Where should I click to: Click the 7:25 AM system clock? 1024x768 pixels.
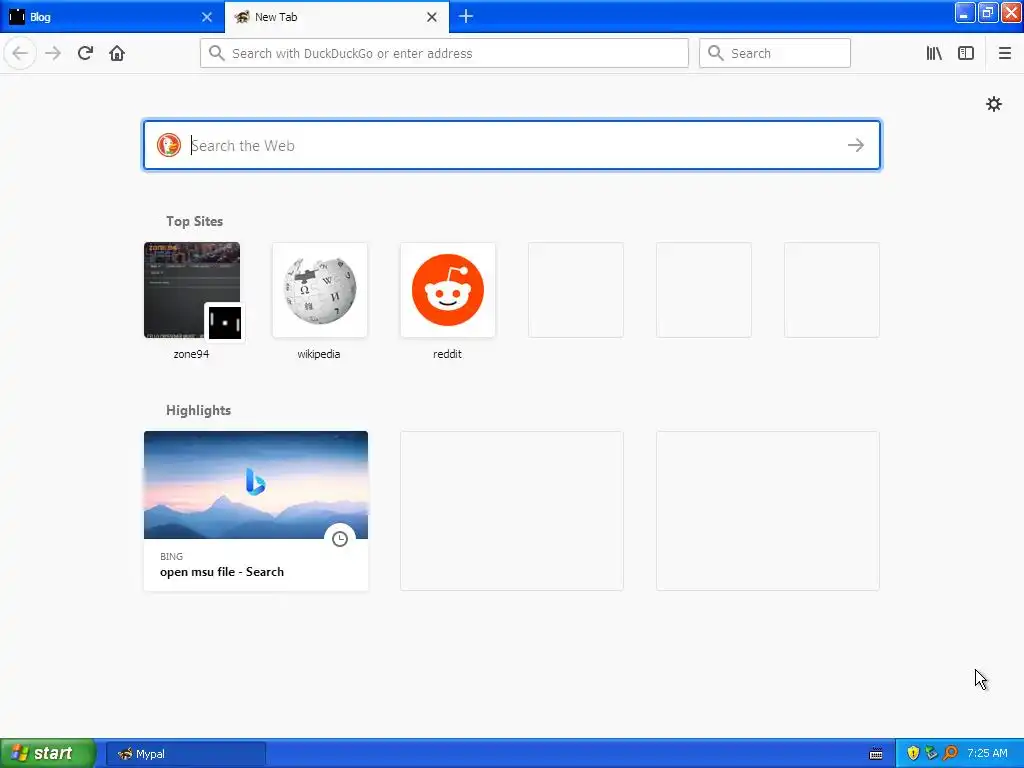pos(987,753)
